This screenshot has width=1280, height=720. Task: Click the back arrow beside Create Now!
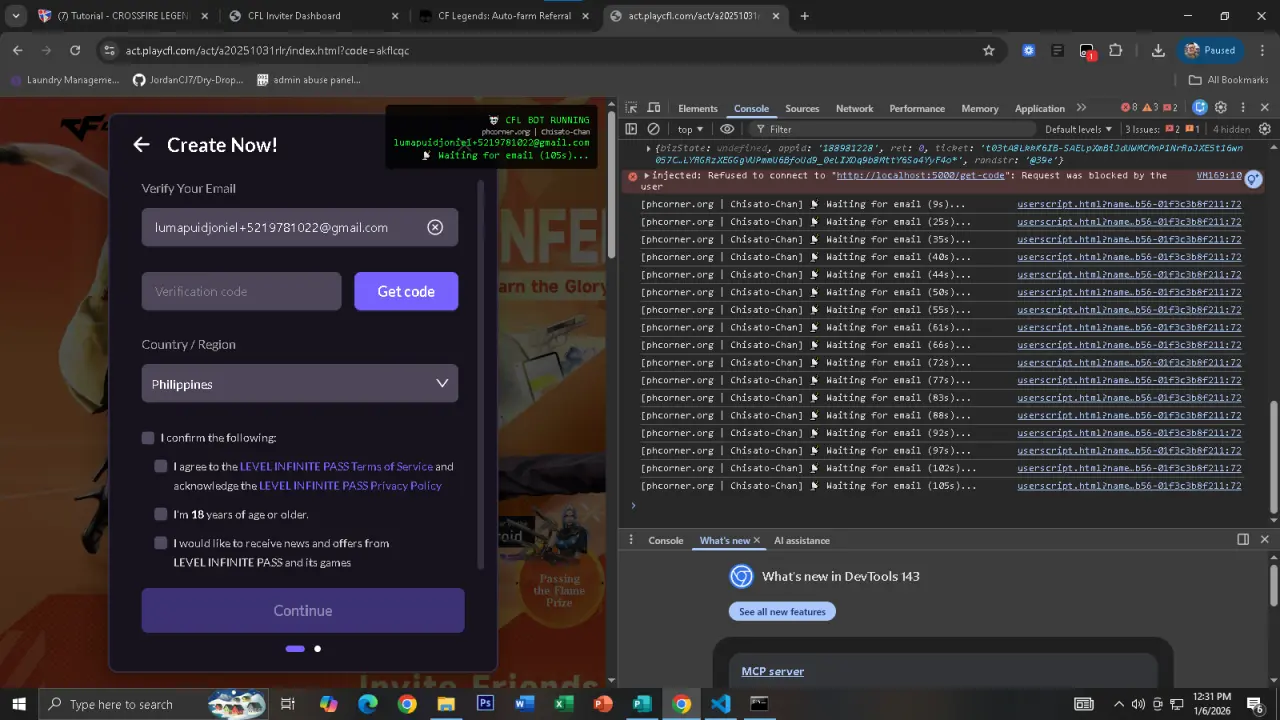(x=141, y=145)
